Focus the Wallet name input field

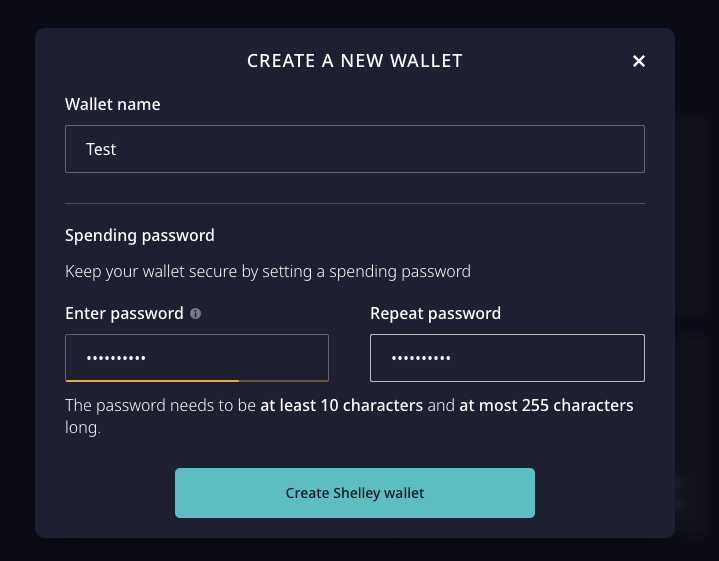click(x=355, y=149)
